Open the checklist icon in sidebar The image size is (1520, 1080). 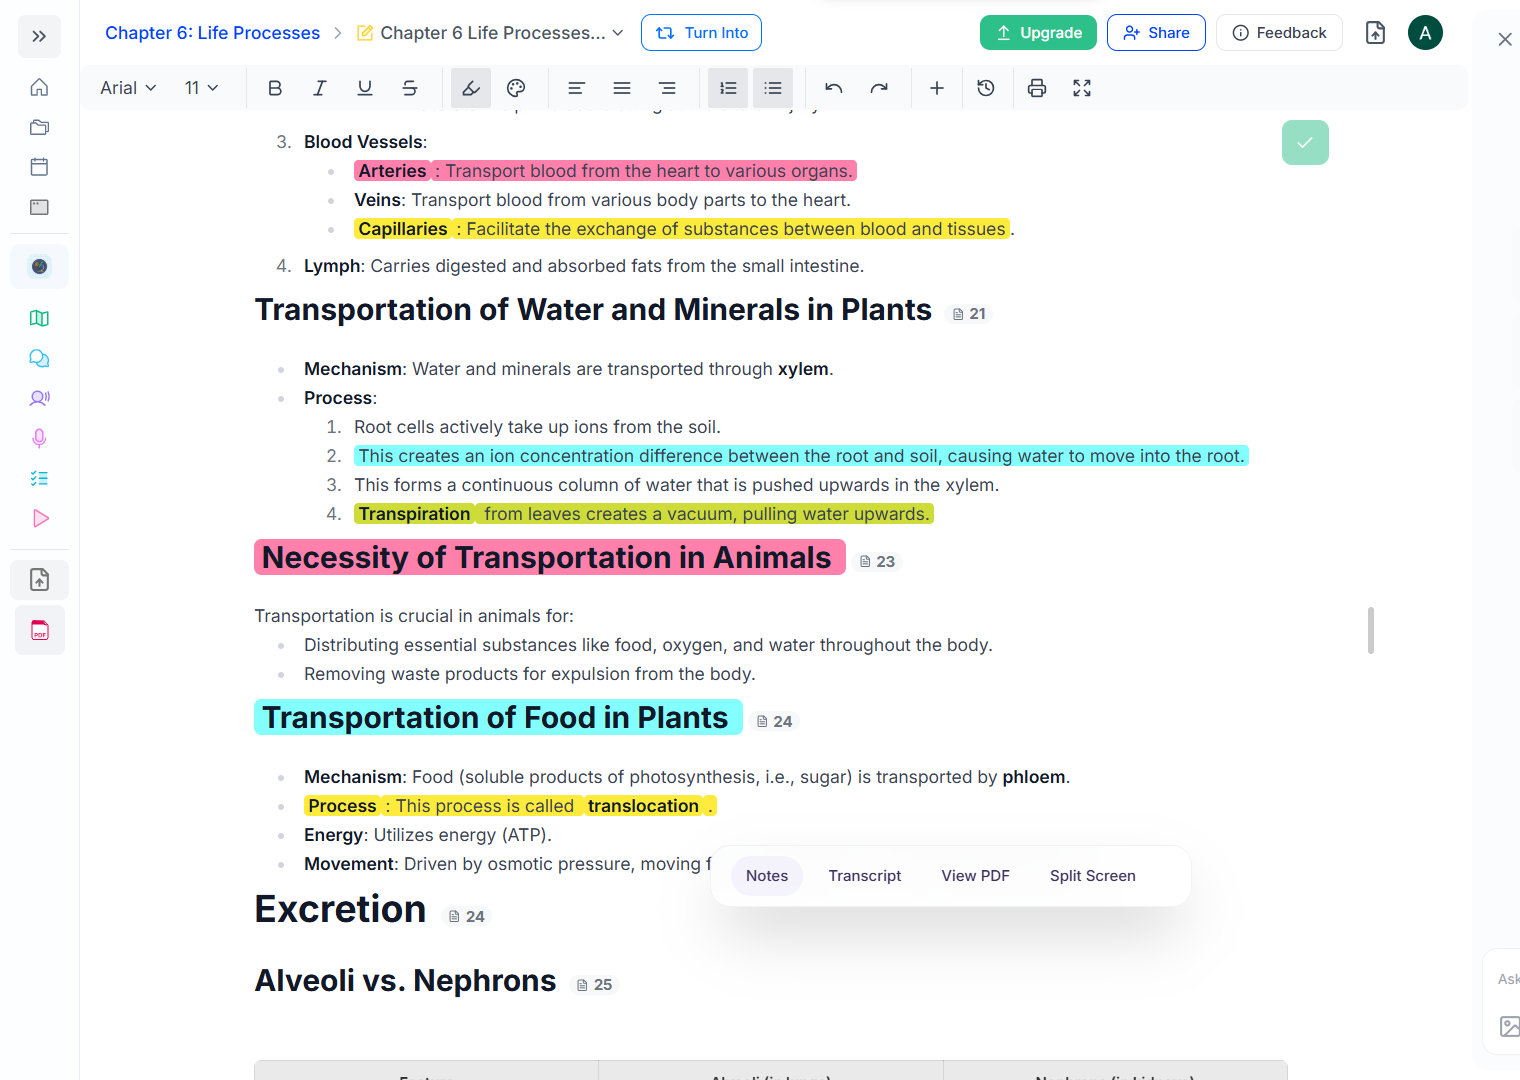(x=39, y=478)
